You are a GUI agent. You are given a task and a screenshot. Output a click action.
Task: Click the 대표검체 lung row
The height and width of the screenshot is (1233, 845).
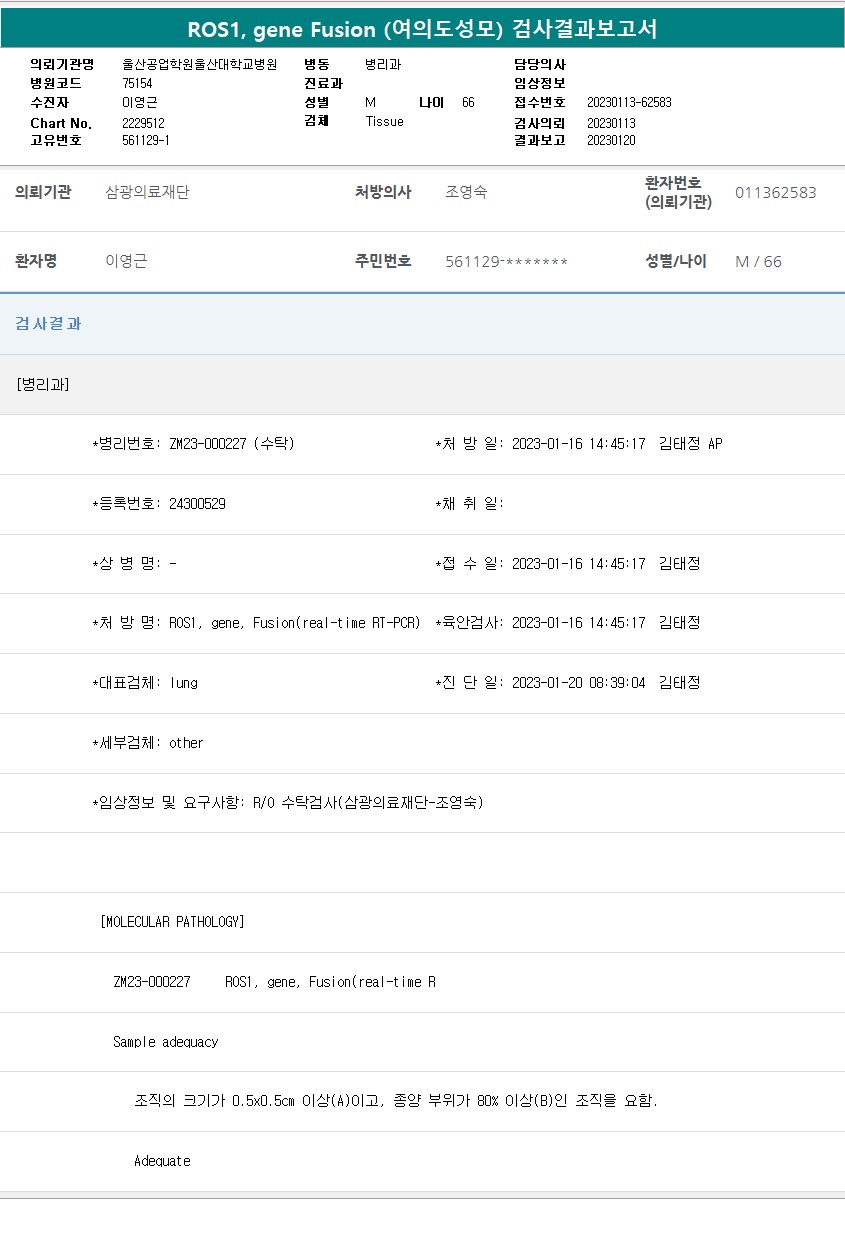145,683
